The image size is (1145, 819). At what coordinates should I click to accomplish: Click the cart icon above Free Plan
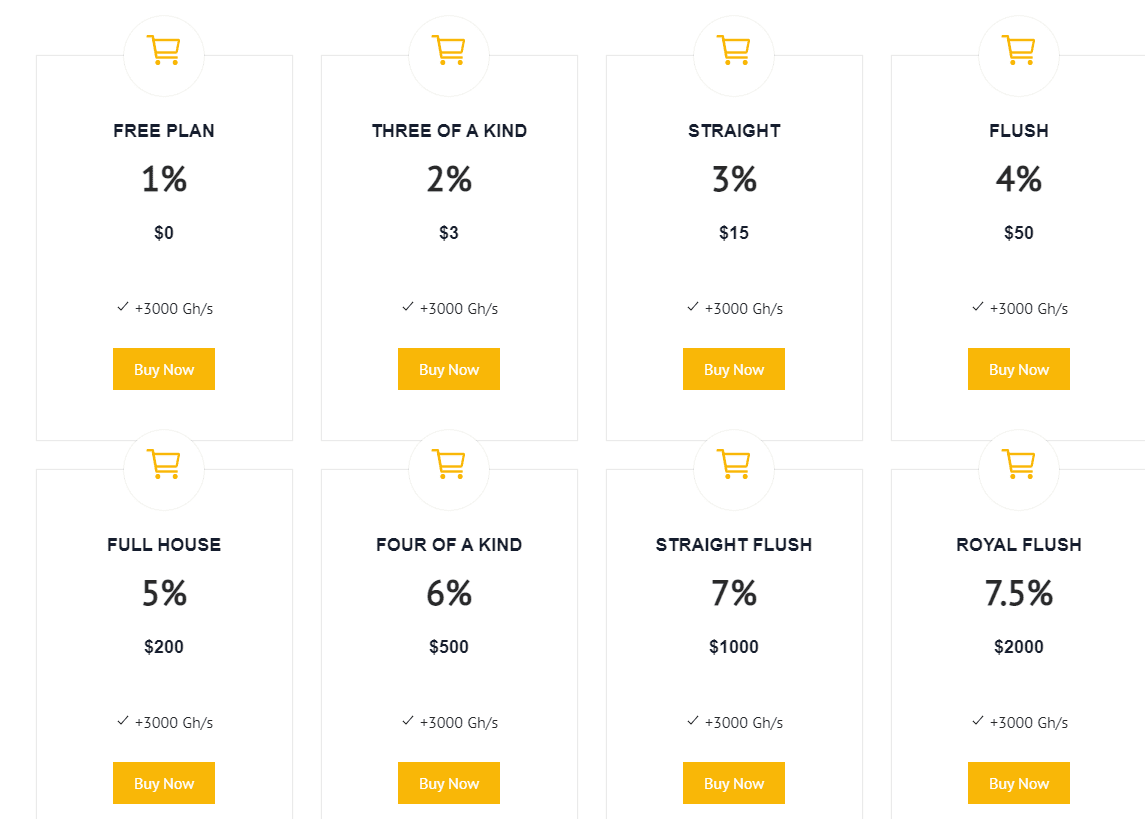(164, 50)
